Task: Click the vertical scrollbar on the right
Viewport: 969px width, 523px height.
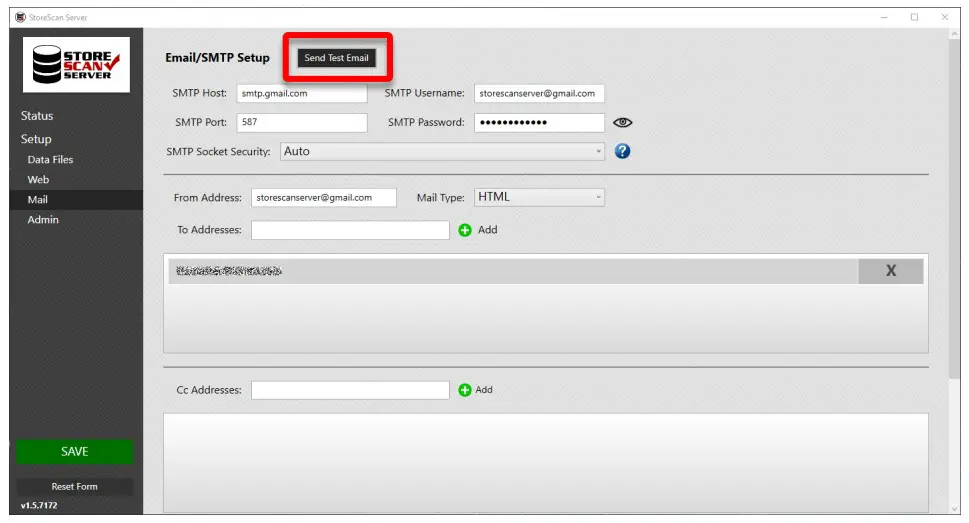Action: tap(955, 210)
